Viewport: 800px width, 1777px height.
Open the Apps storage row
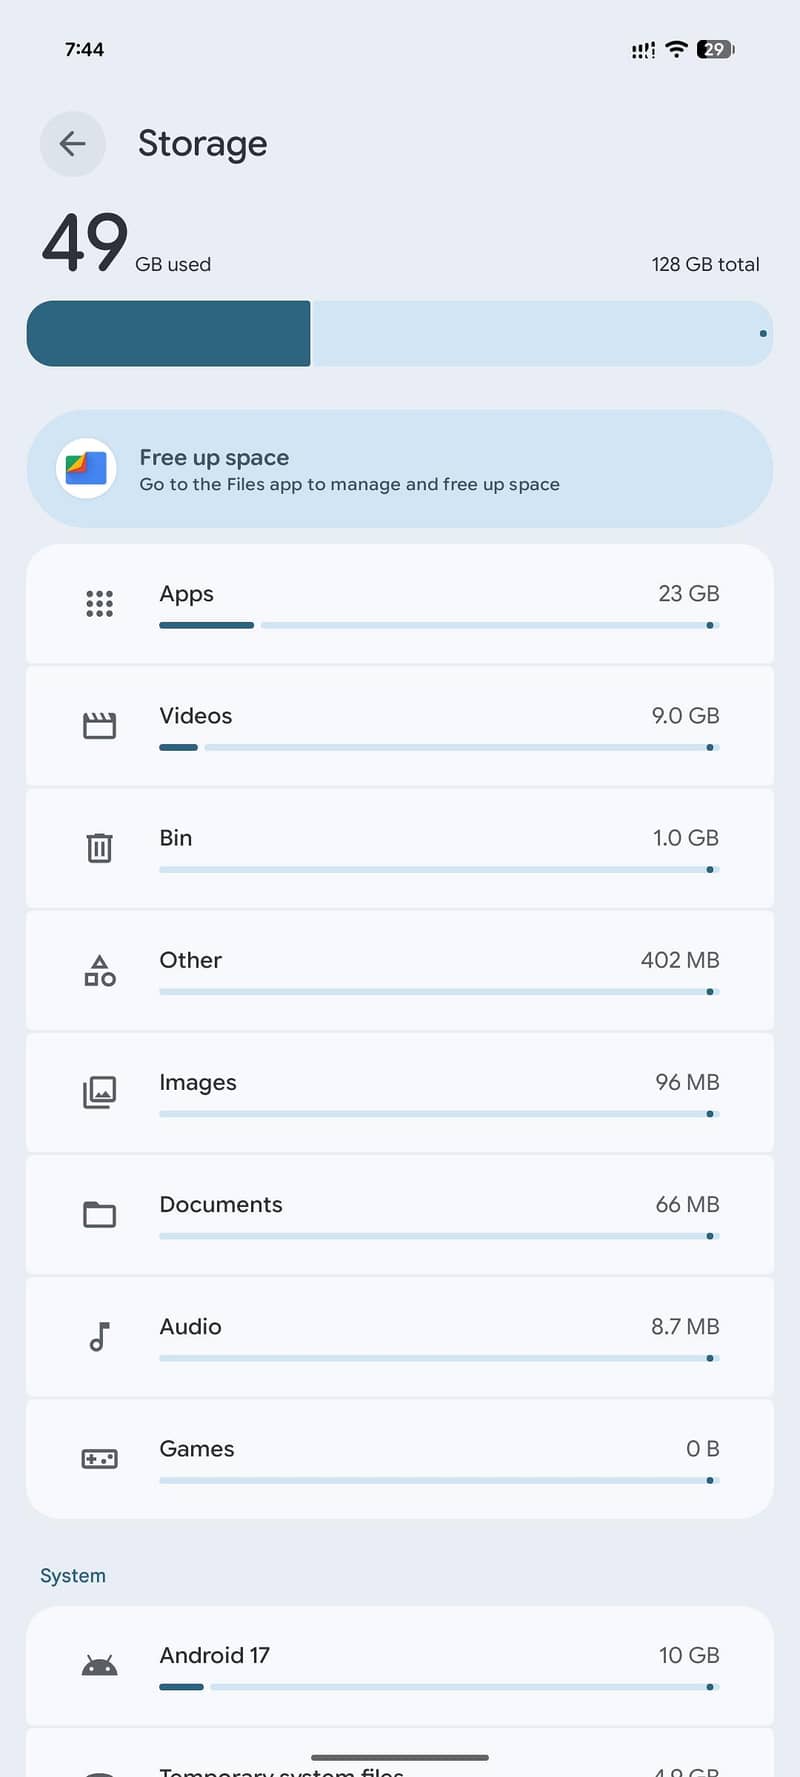point(400,604)
